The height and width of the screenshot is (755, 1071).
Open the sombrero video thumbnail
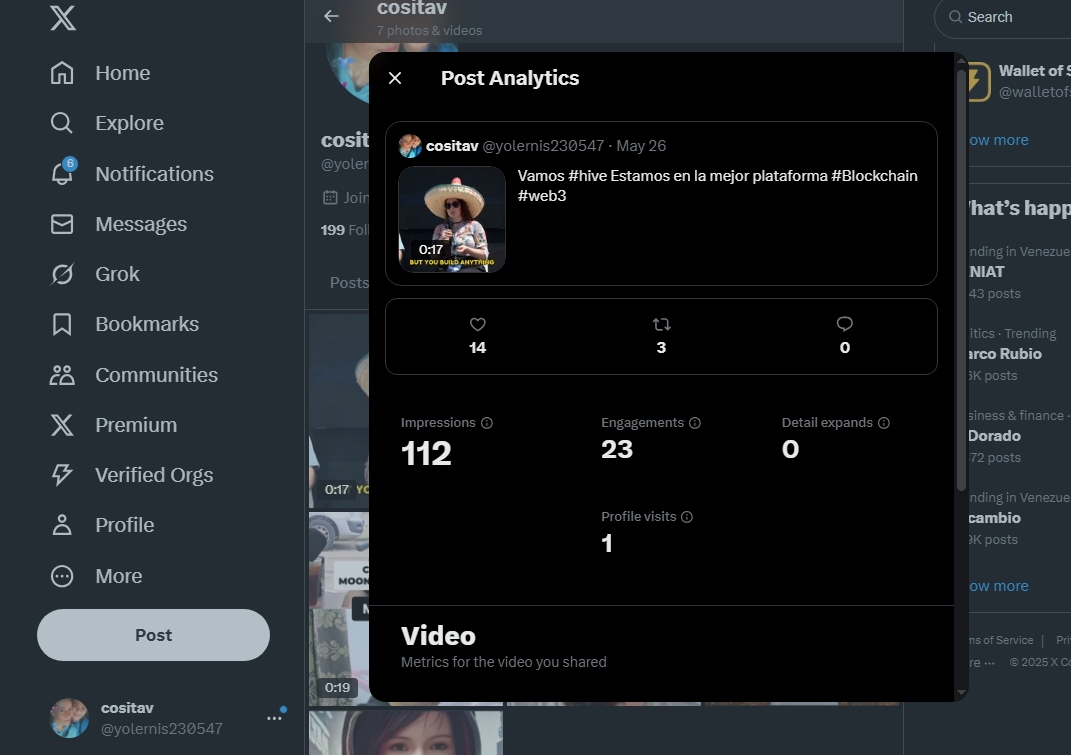click(x=452, y=219)
